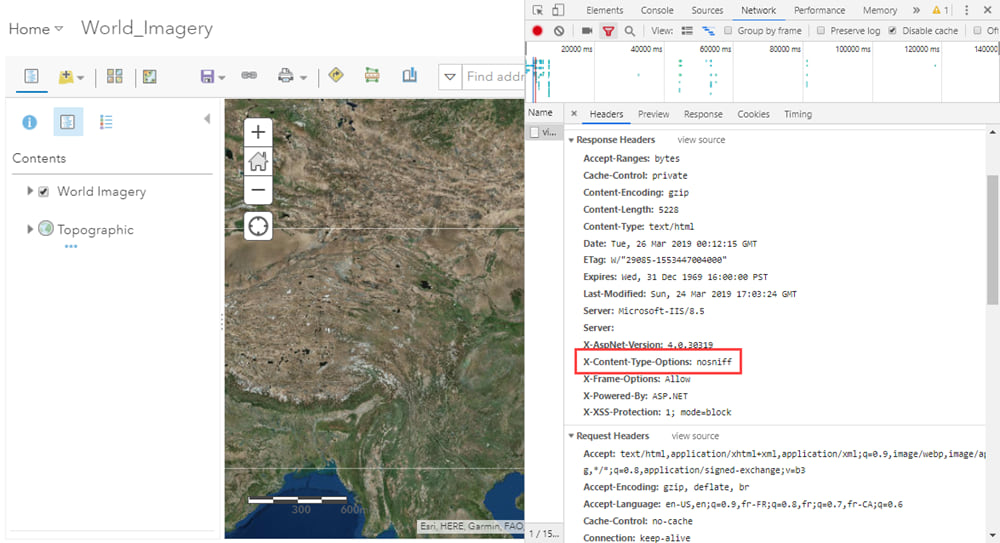Collapse the Request Headers section
1000x543 pixels.
pos(571,436)
